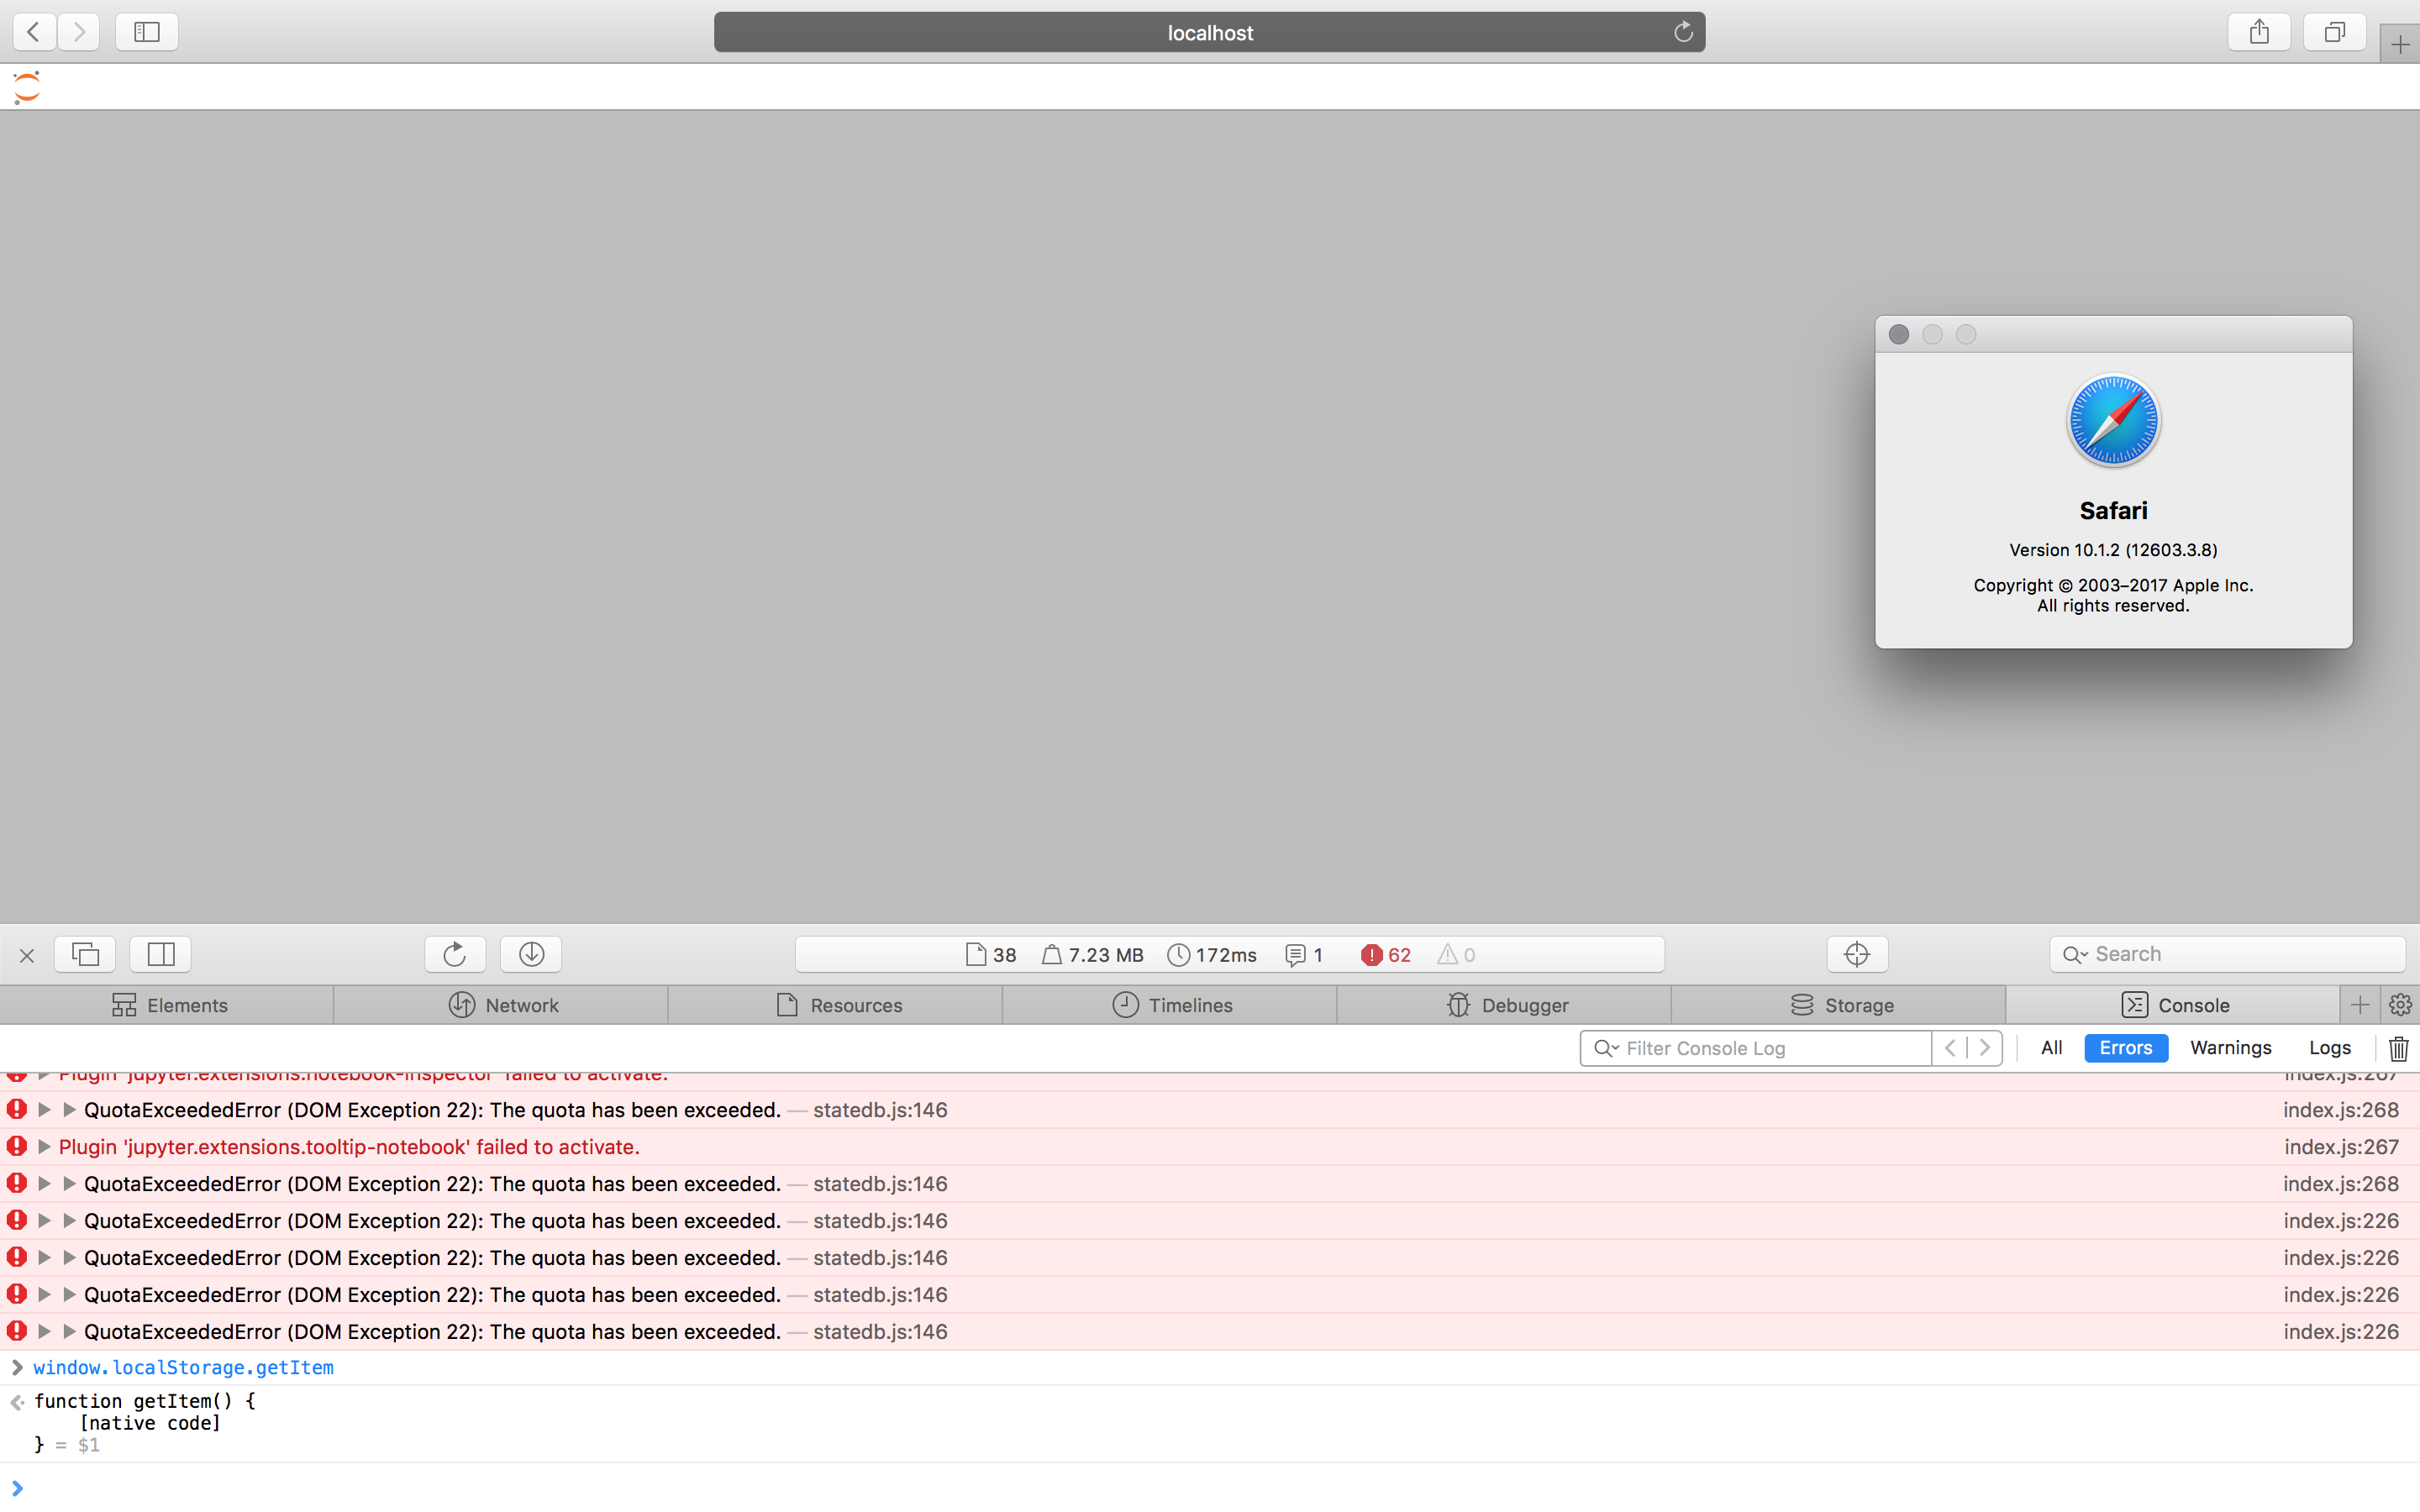Screen dimensions: 2420x1512
Task: Show all tabs overview icon
Action: (x=2334, y=32)
